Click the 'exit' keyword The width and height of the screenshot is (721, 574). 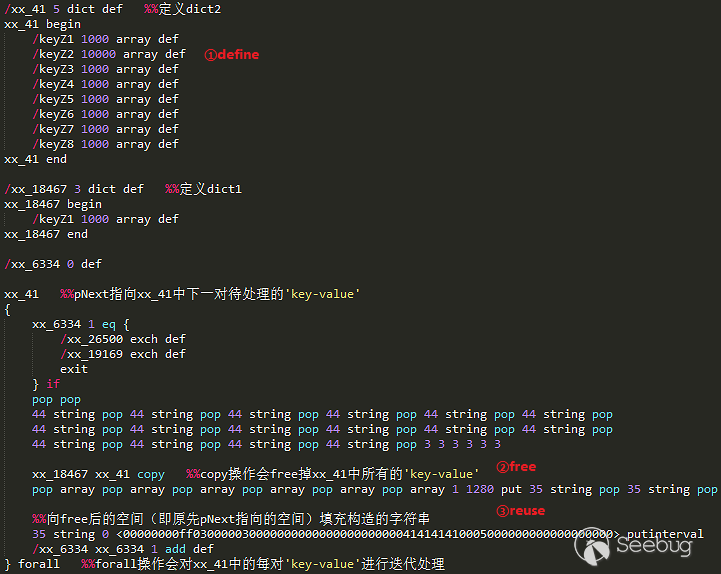(74, 369)
